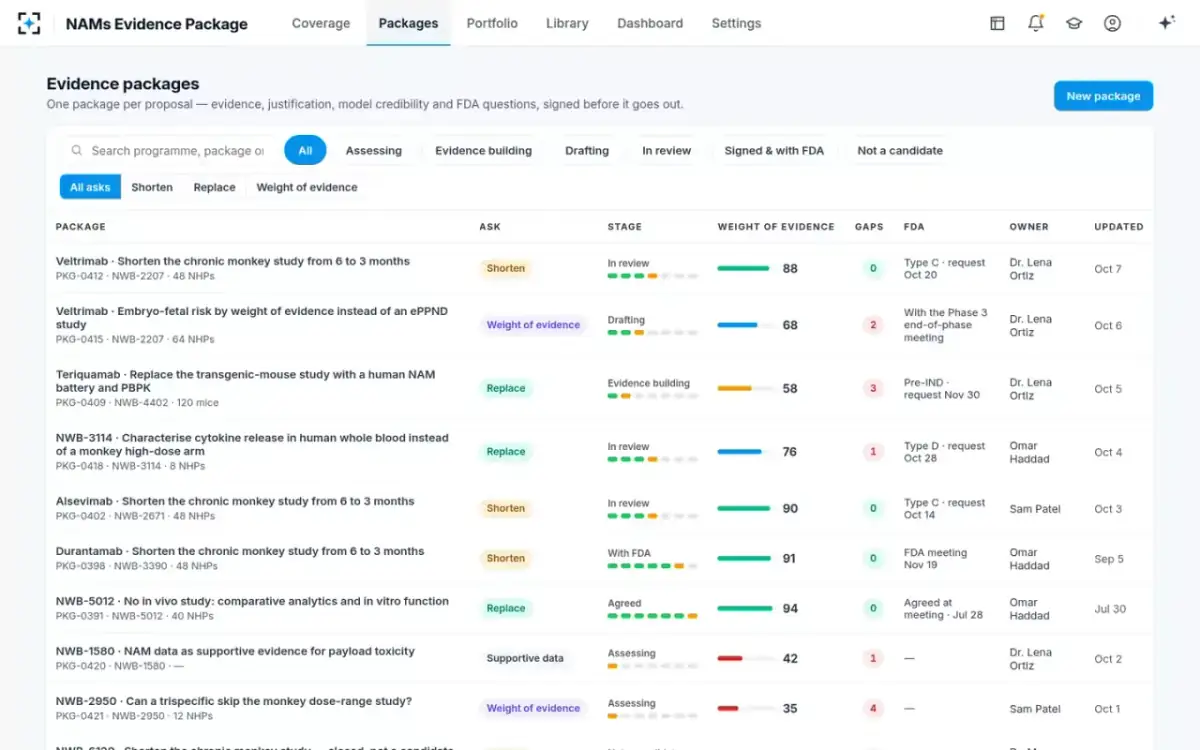The image size is (1200, 750).
Task: Go to the Library tab
Action: click(x=567, y=23)
